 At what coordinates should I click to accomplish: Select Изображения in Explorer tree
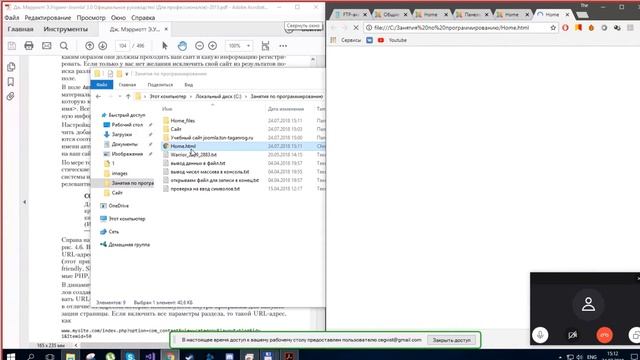(127, 154)
